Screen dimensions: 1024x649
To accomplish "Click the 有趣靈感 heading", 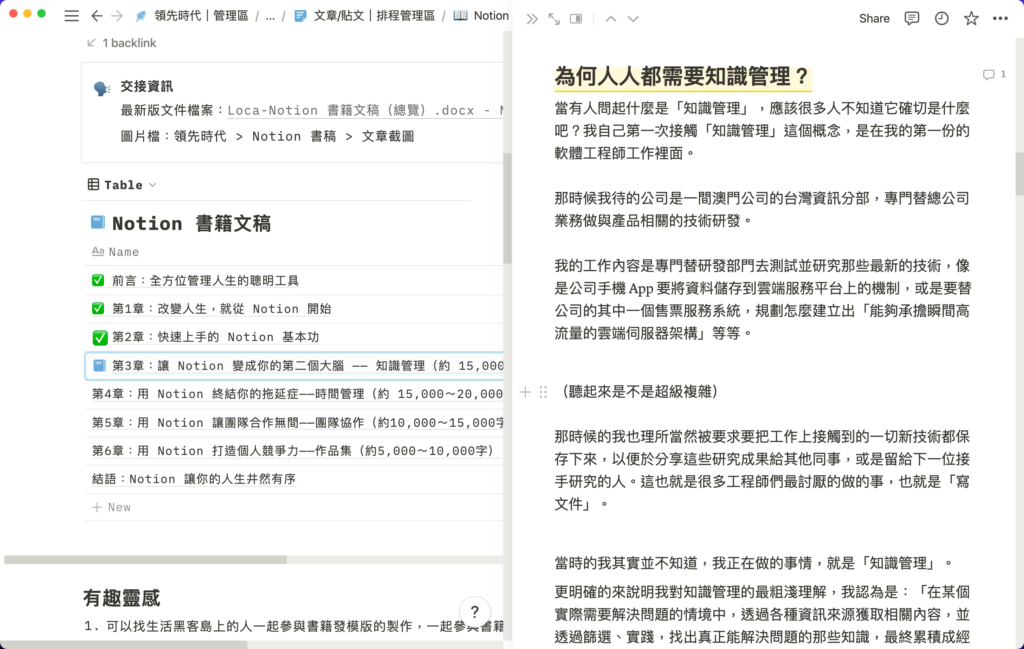I will point(121,597).
